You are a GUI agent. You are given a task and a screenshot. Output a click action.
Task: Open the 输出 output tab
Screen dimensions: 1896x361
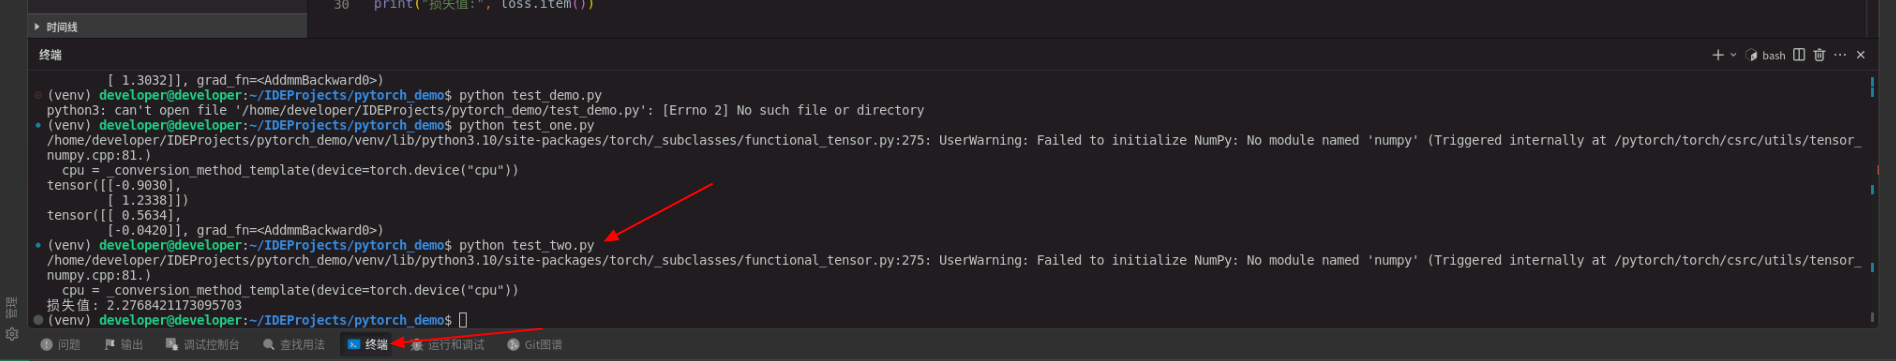[x=124, y=345]
